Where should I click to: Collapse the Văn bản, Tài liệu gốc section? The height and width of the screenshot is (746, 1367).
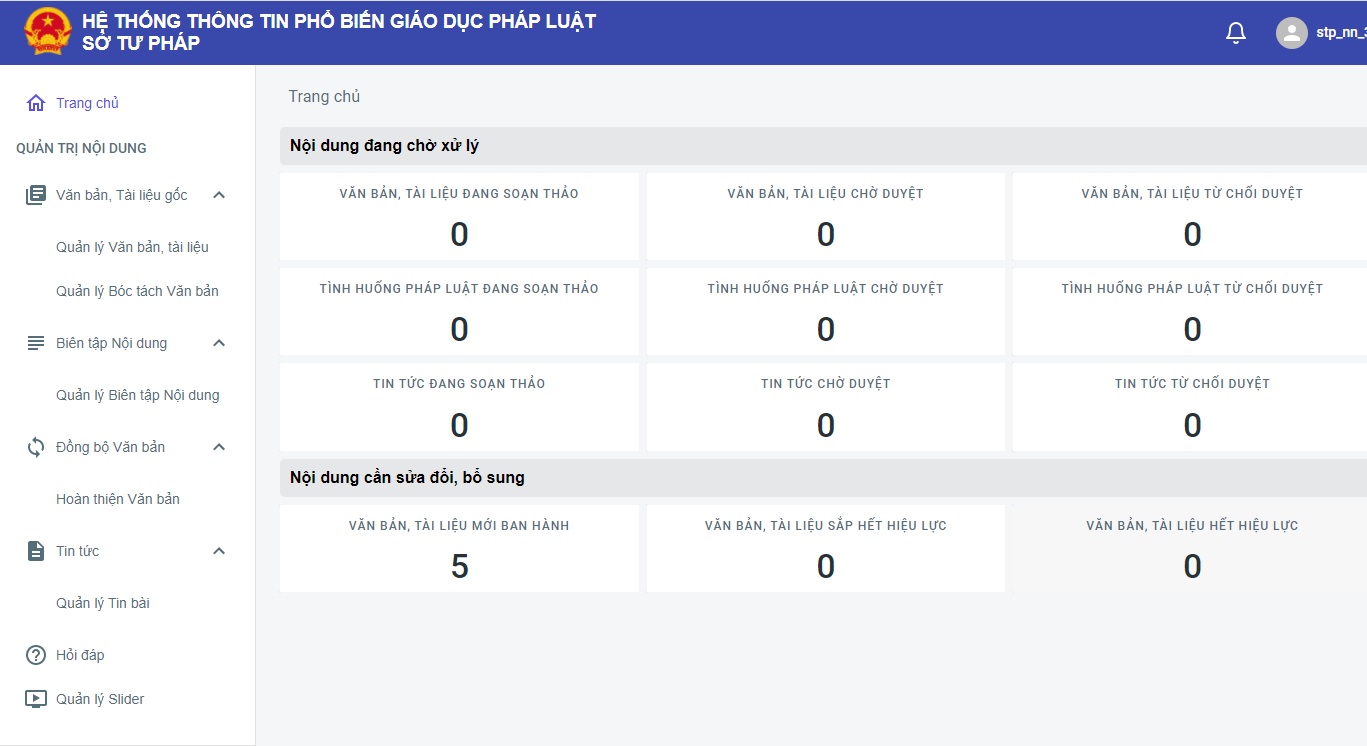coord(219,195)
